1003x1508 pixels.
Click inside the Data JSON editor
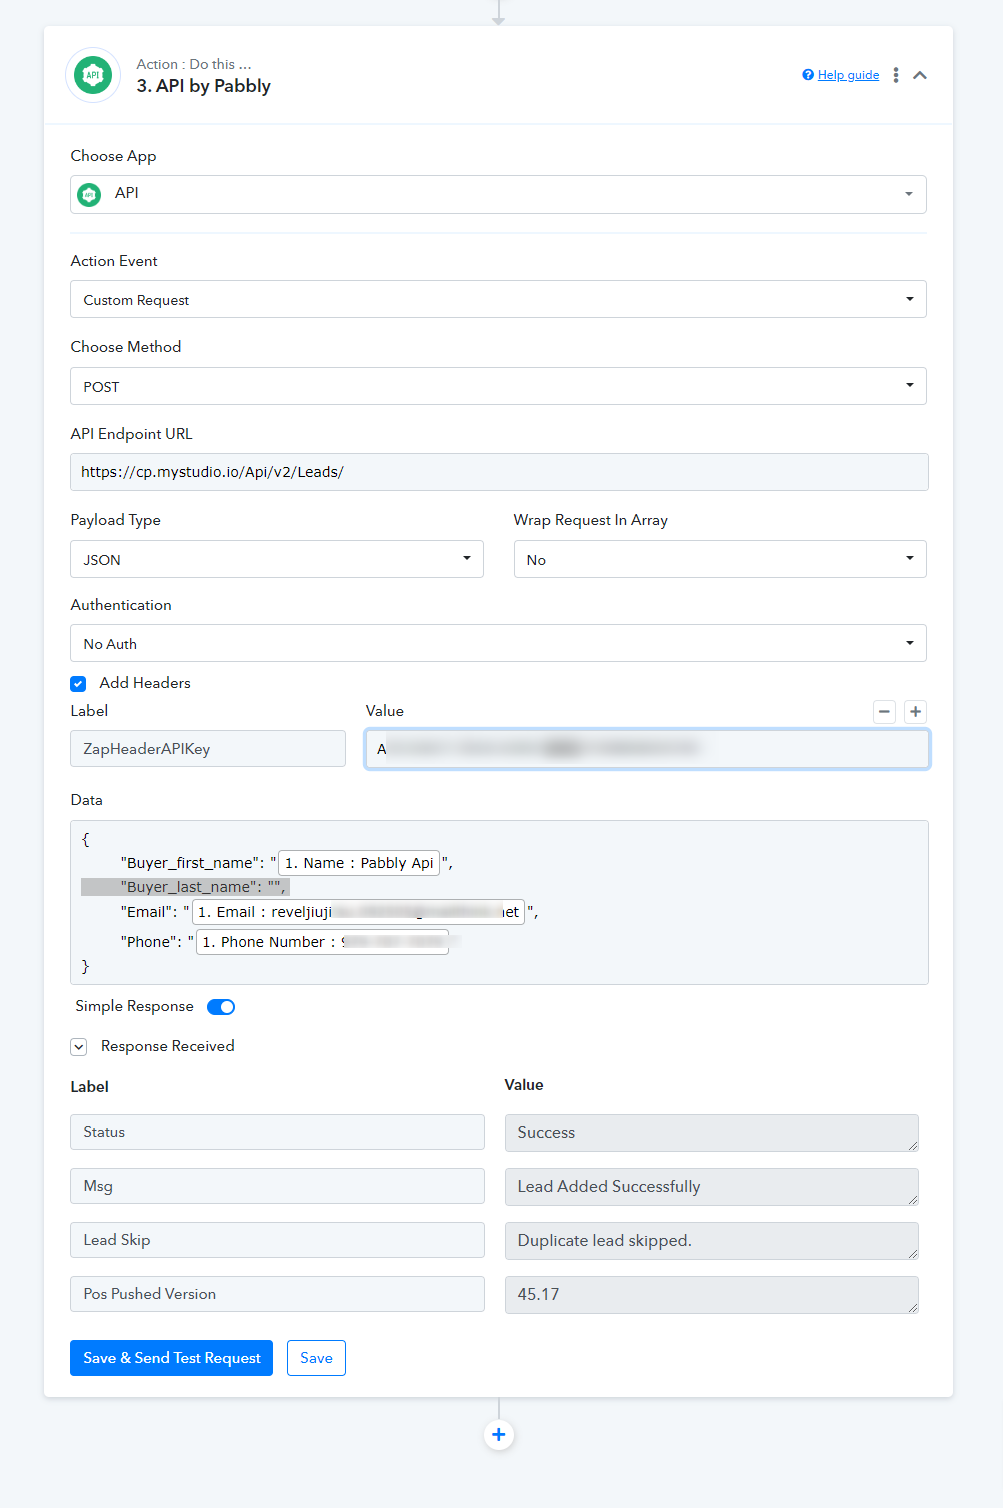click(499, 902)
